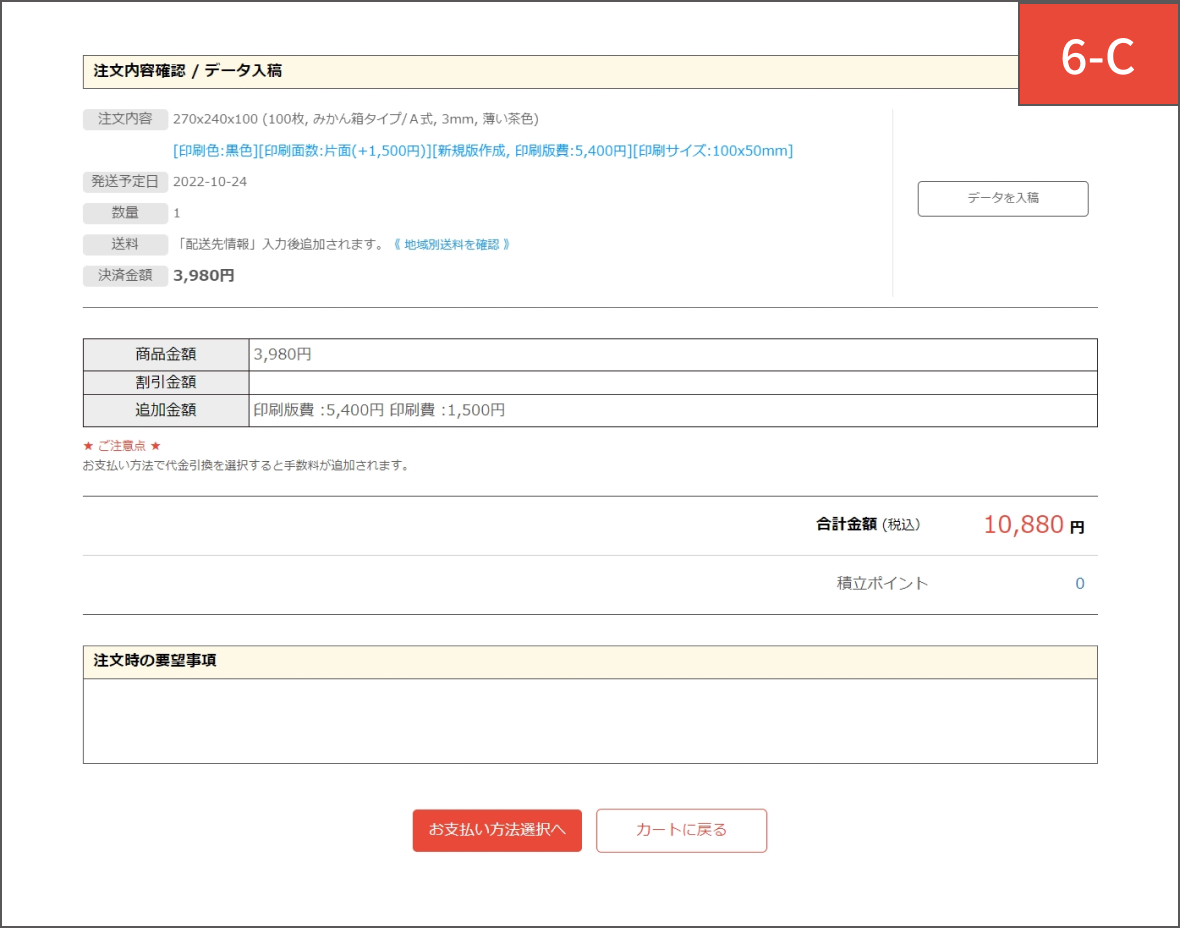
Task: Select the 商品金額 row header
Action: [166, 354]
